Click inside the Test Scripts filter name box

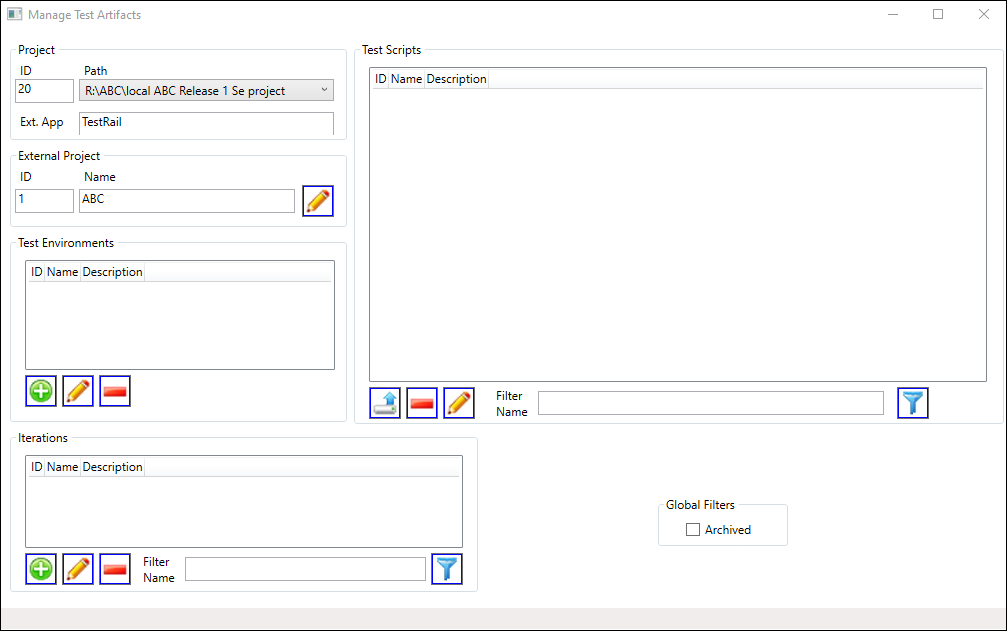[710, 402]
